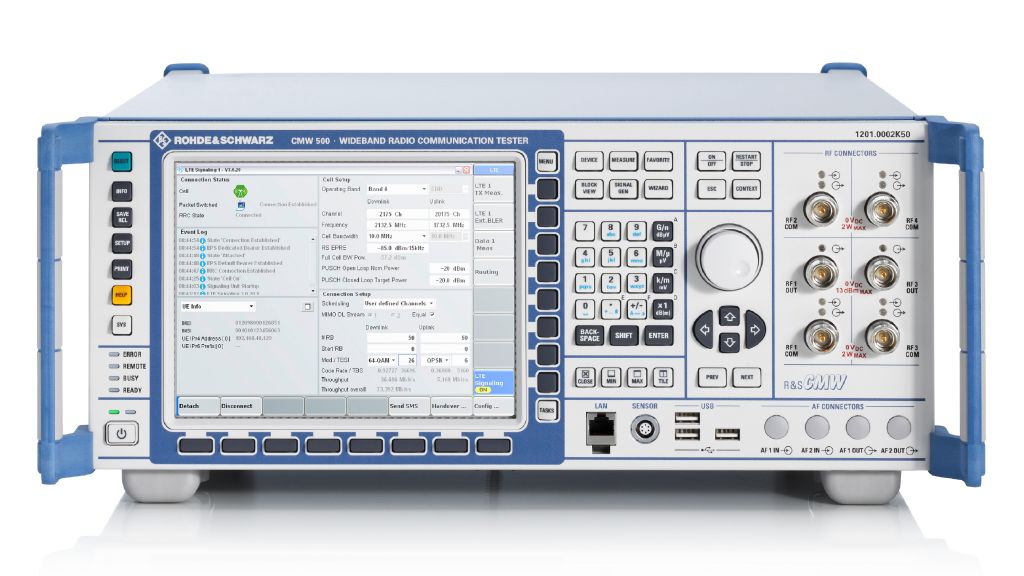Open the Config... softkey
The width and height of the screenshot is (1024, 576).
pyautogui.click(x=493, y=406)
